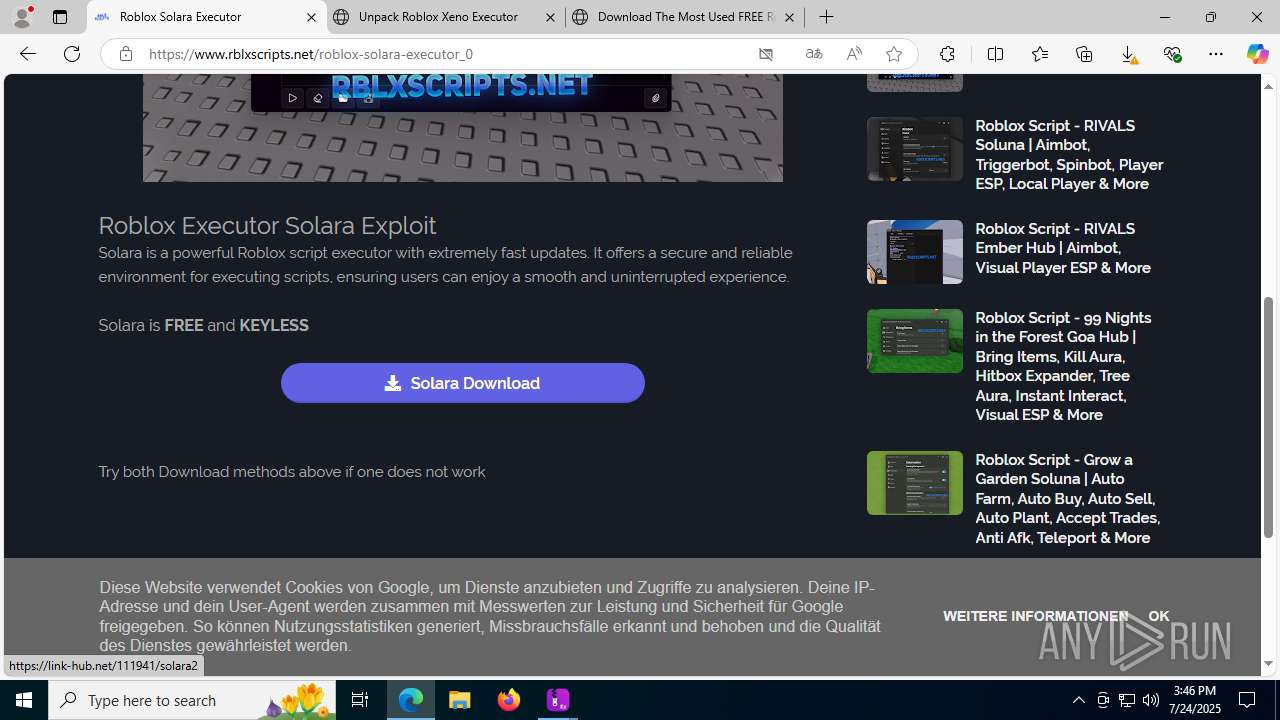Refresh the current page
1280x720 pixels.
(x=72, y=54)
